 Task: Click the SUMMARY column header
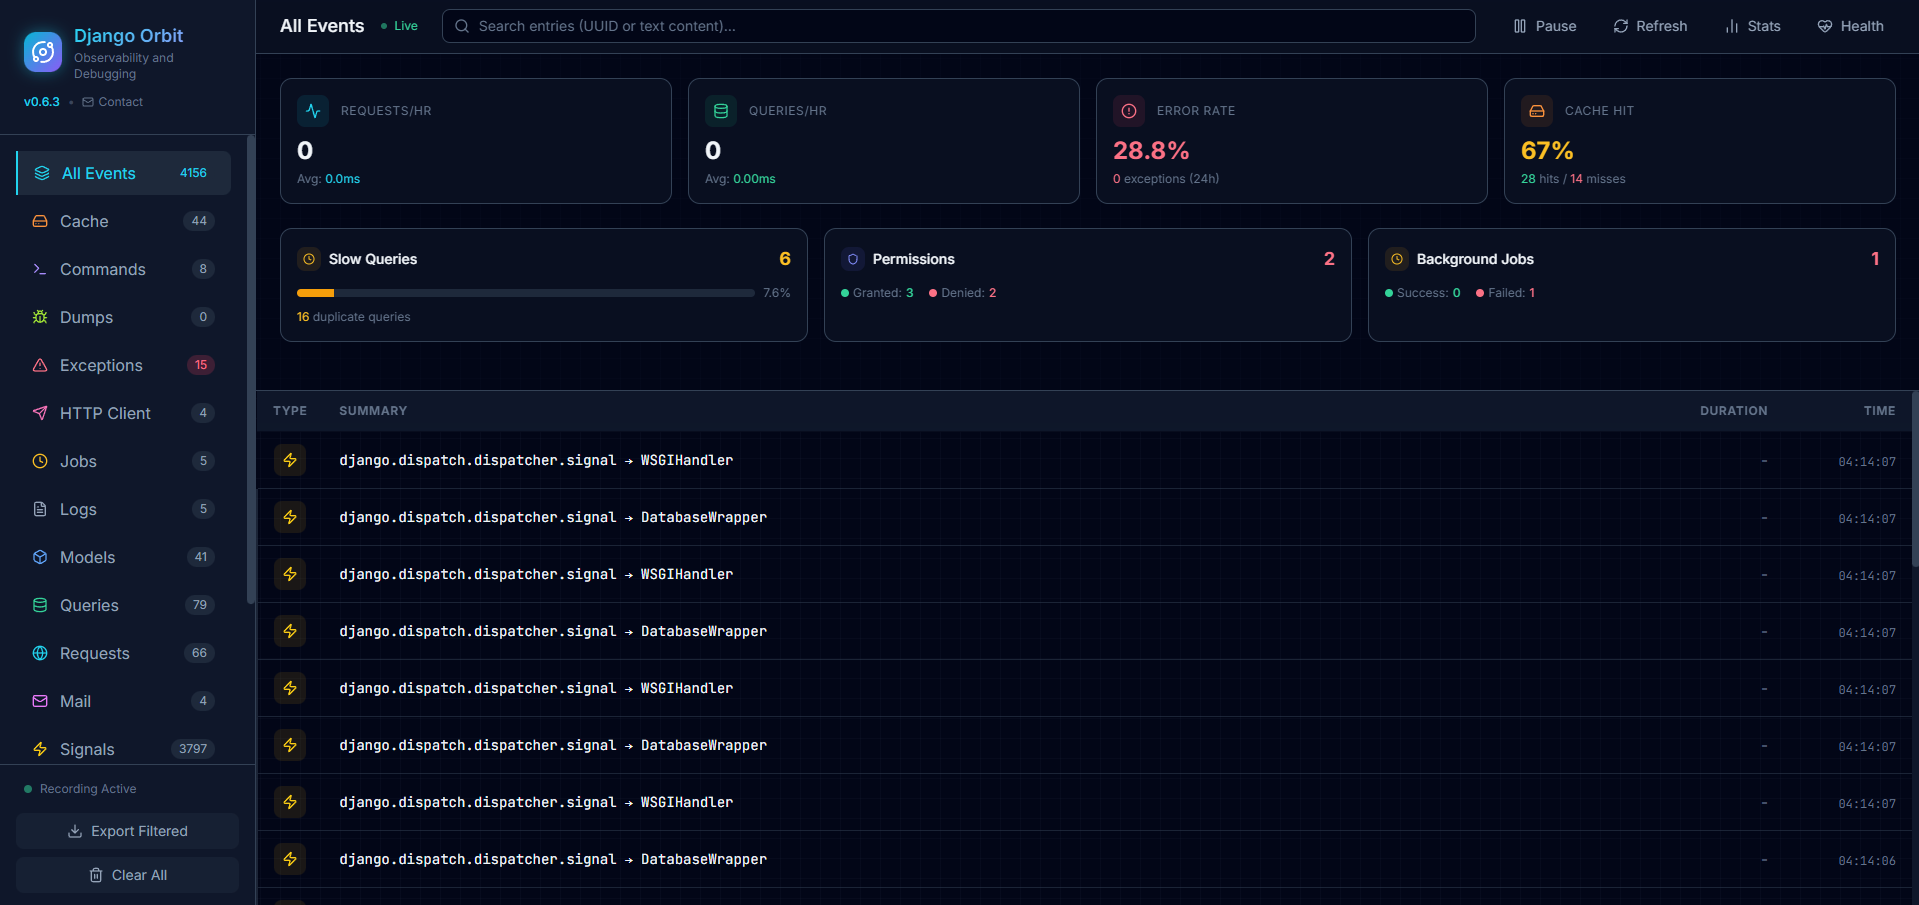[373, 411]
